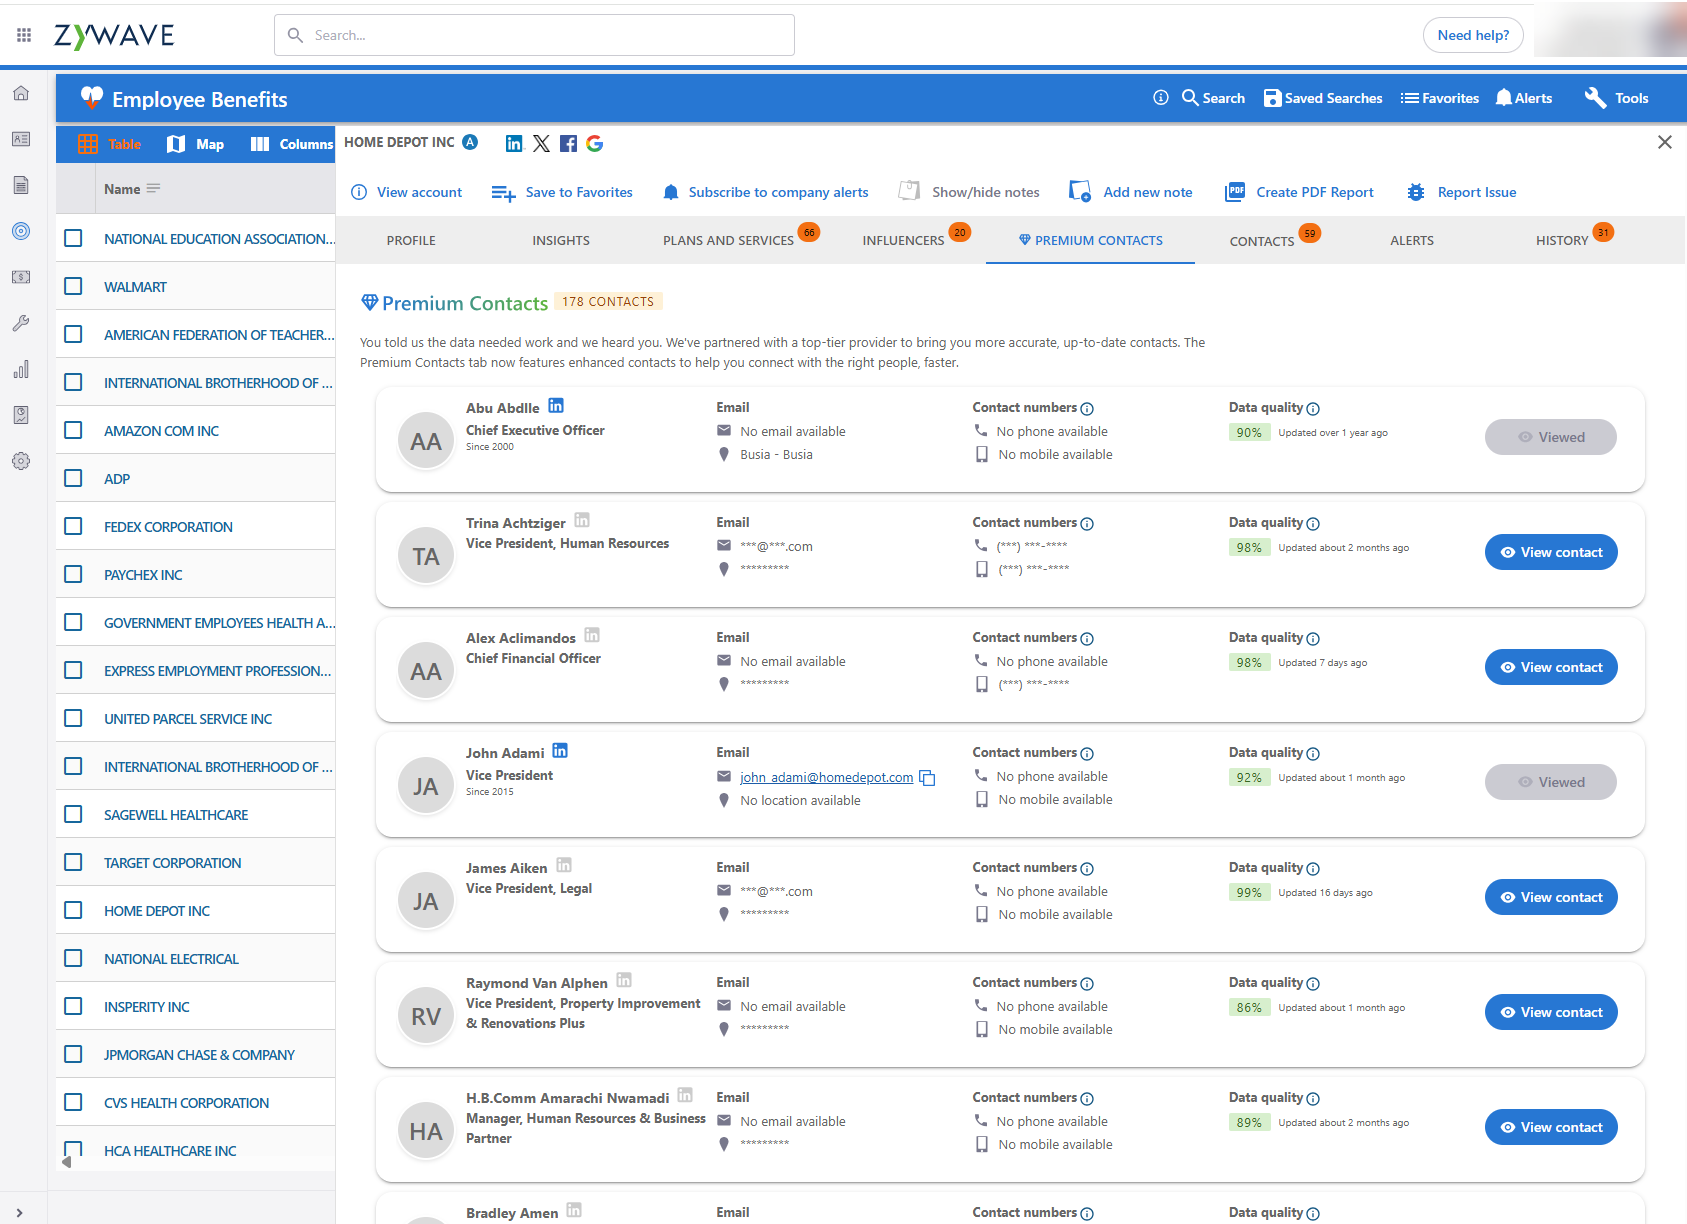Click Contact numbers info icon for Abu Abdlle
This screenshot has height=1224, width=1687.
click(1087, 409)
